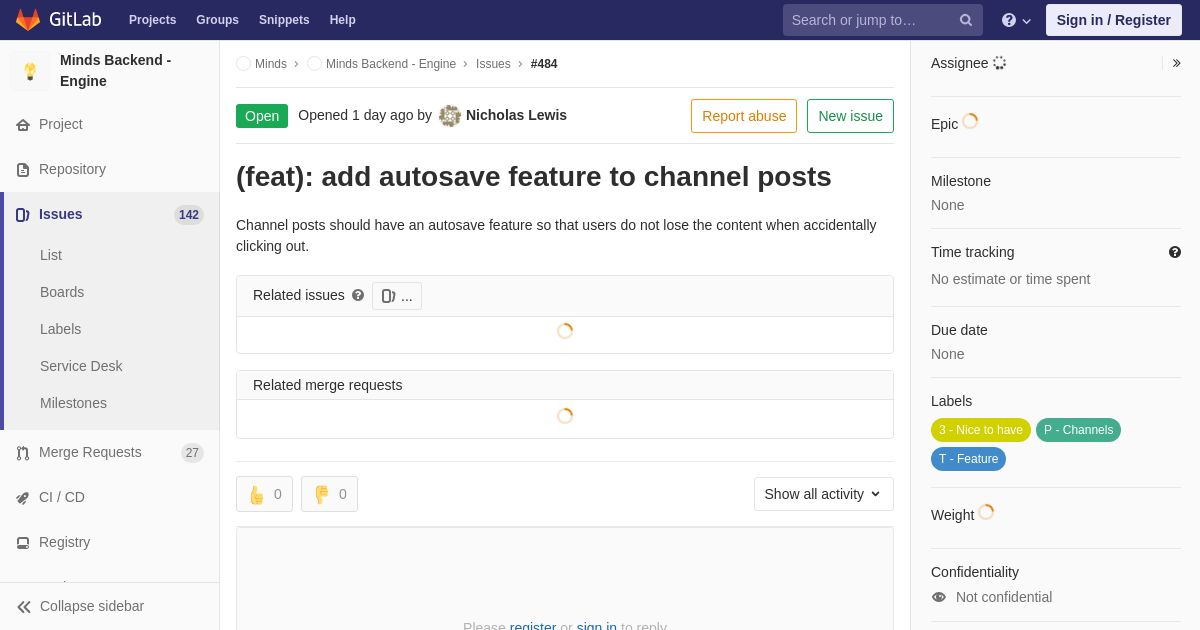Click the P - Channels label
The width and height of the screenshot is (1200, 630).
pyautogui.click(x=1078, y=430)
